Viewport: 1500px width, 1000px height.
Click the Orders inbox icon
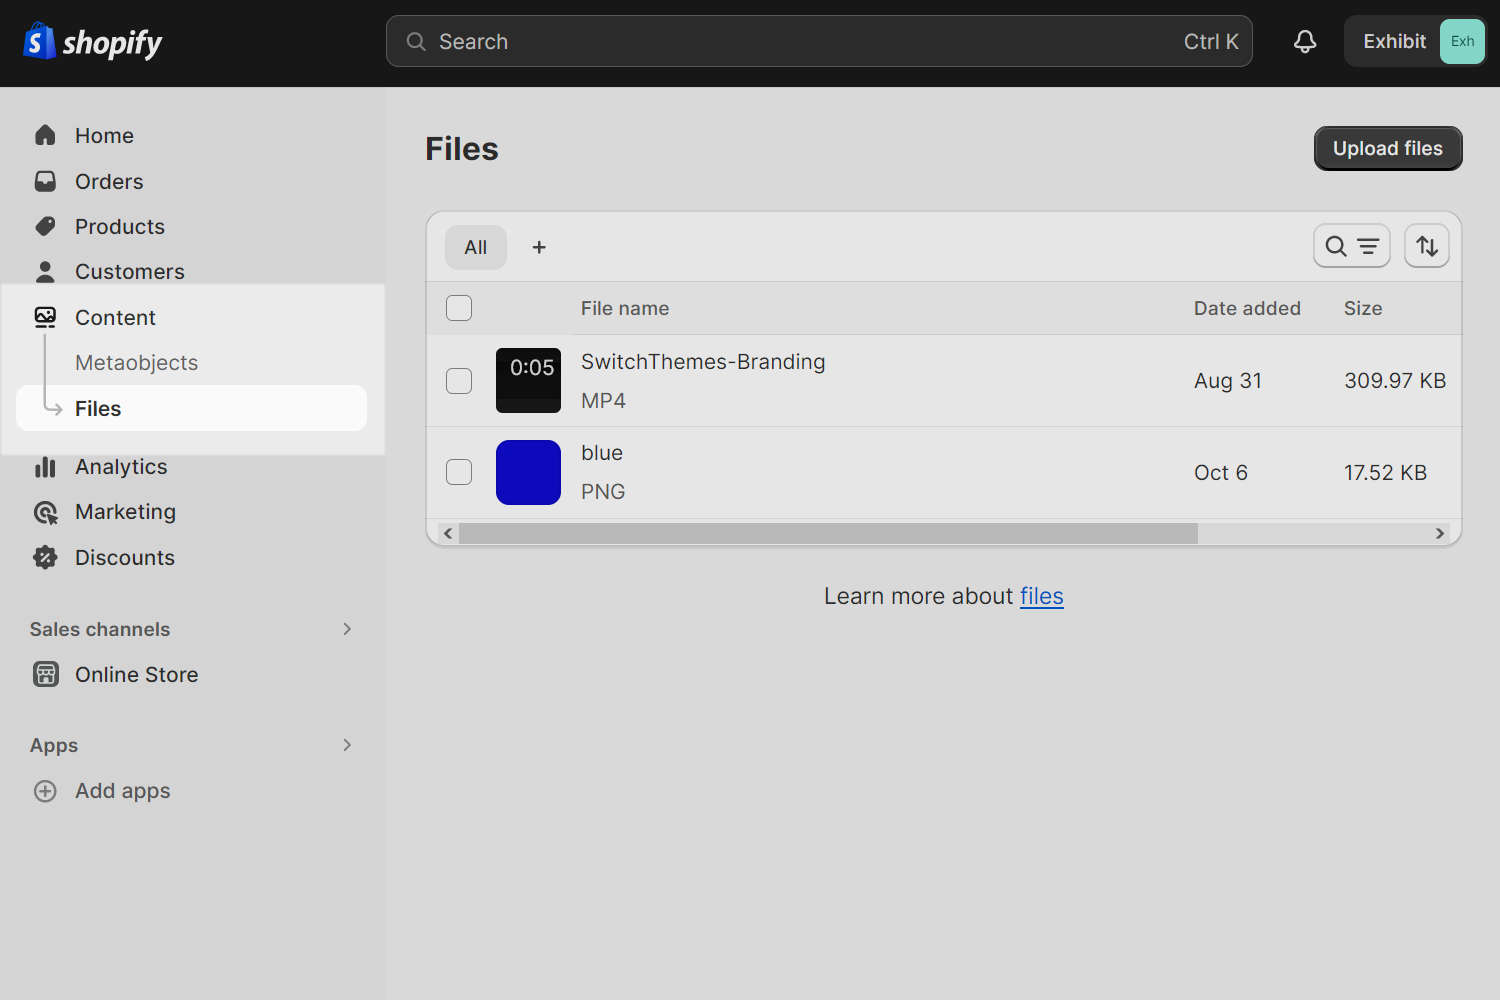[x=45, y=181]
